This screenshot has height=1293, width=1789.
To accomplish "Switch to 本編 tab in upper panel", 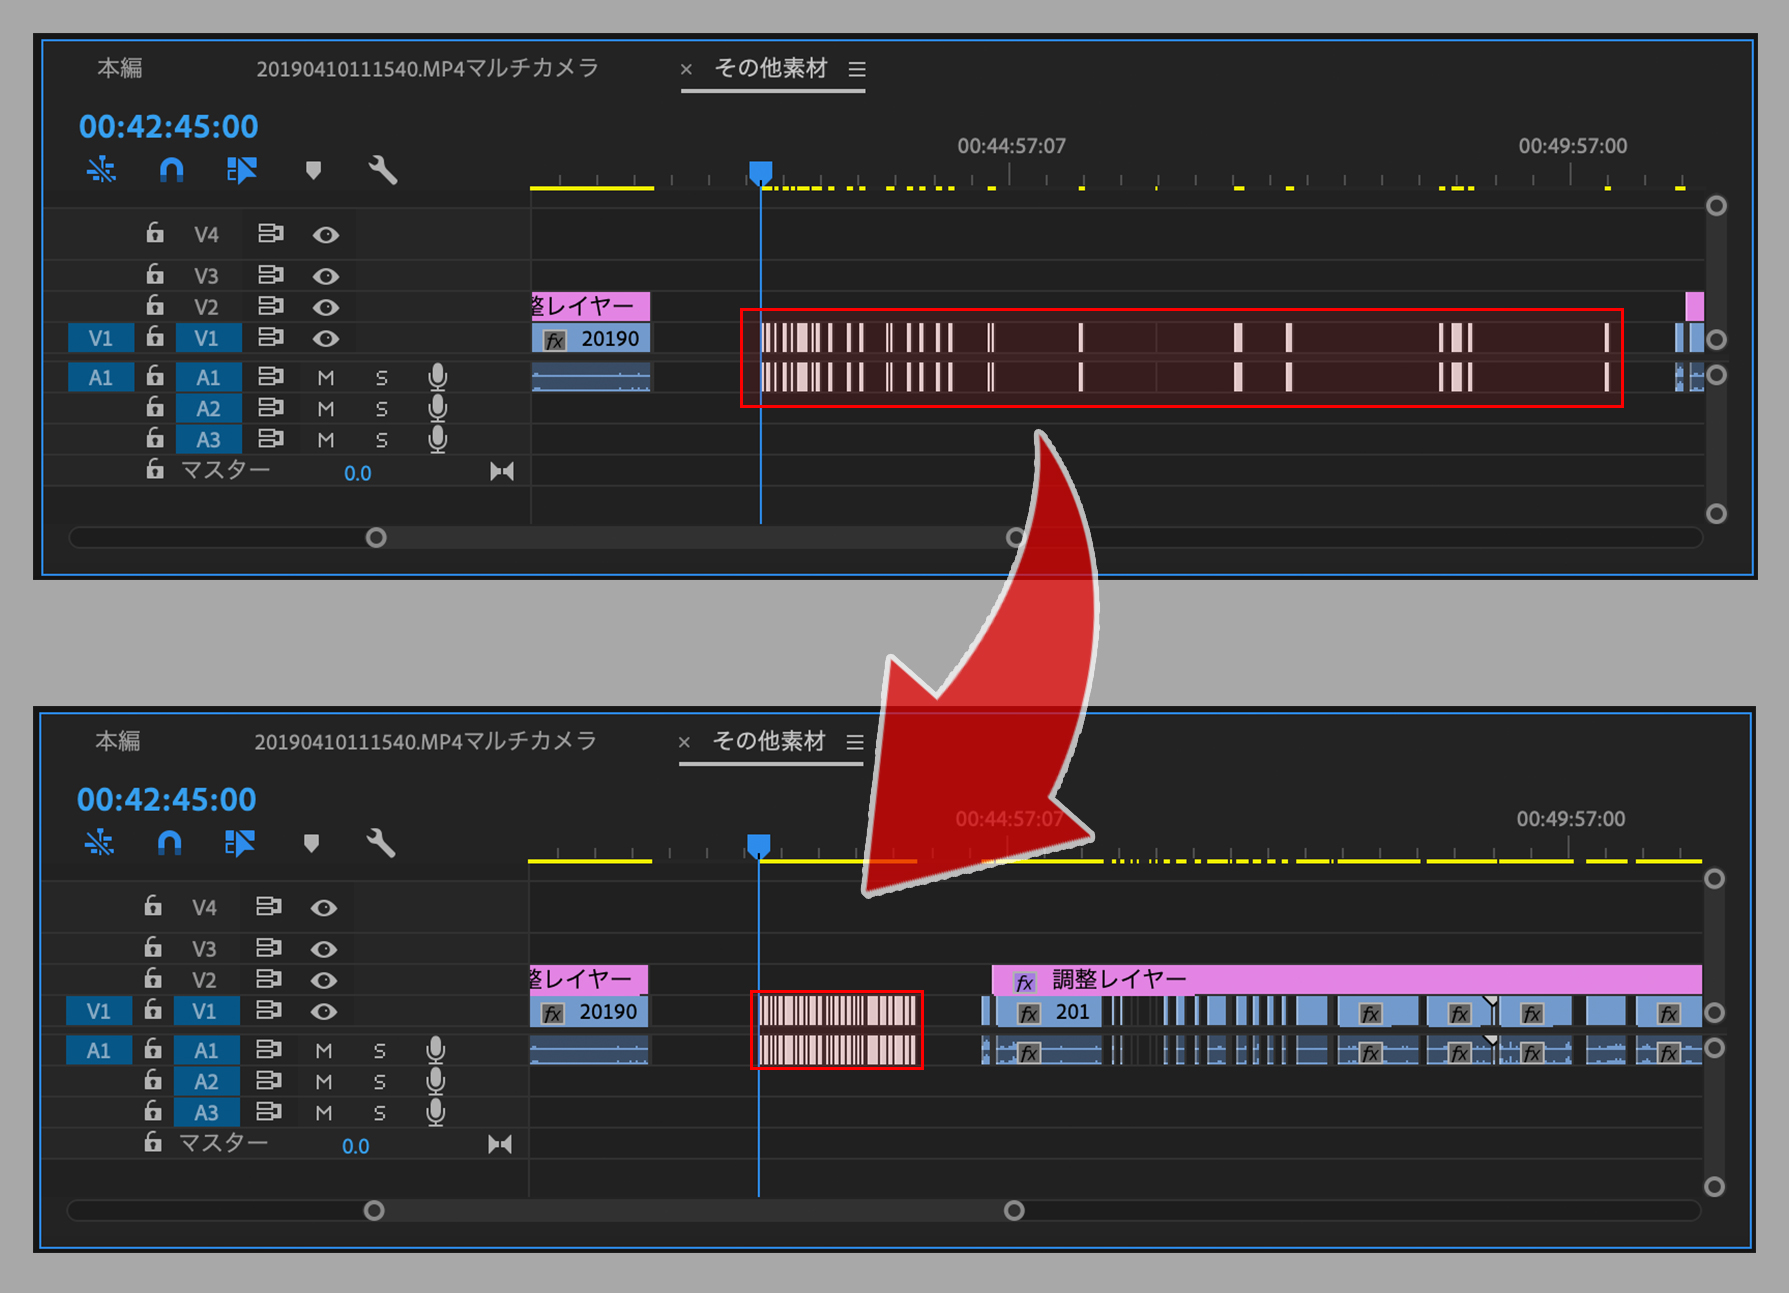I will [119, 68].
